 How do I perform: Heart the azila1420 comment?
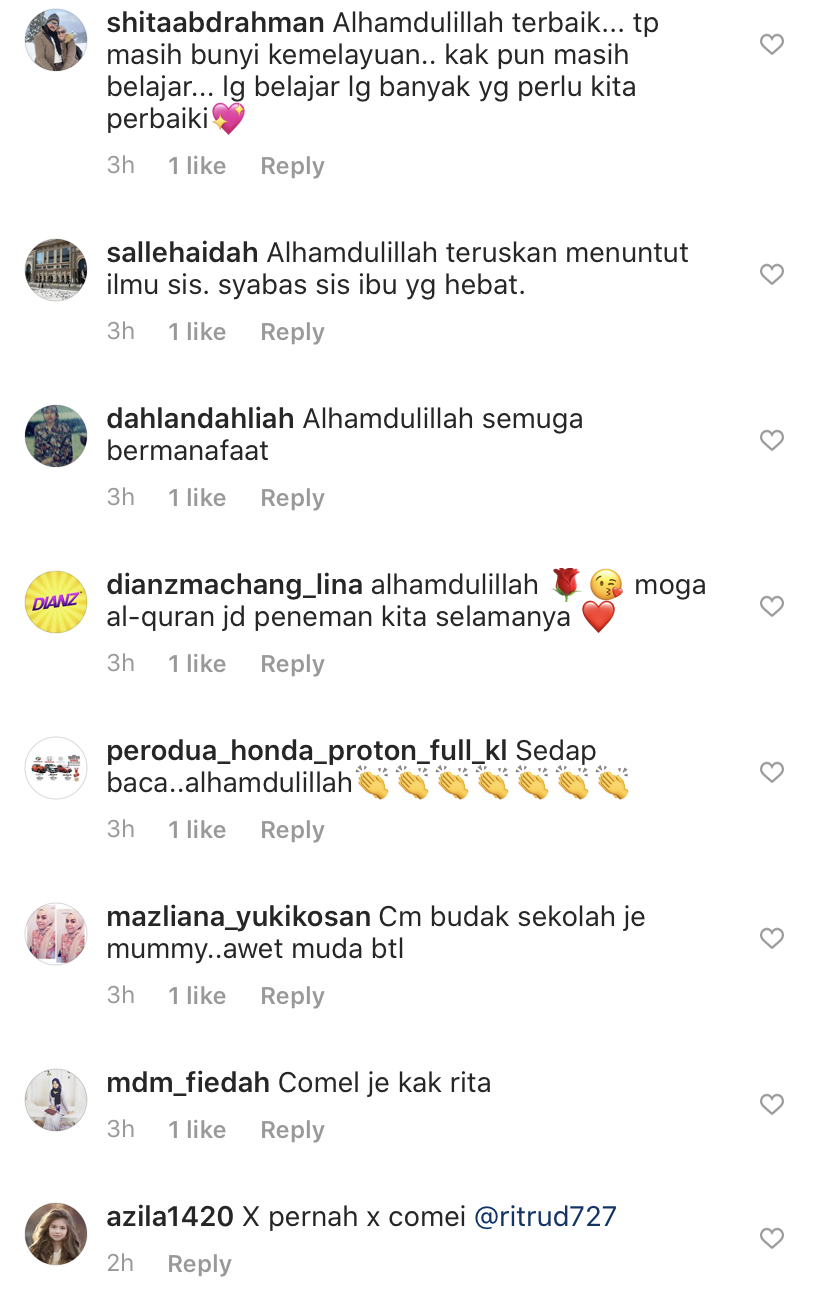(x=771, y=1238)
